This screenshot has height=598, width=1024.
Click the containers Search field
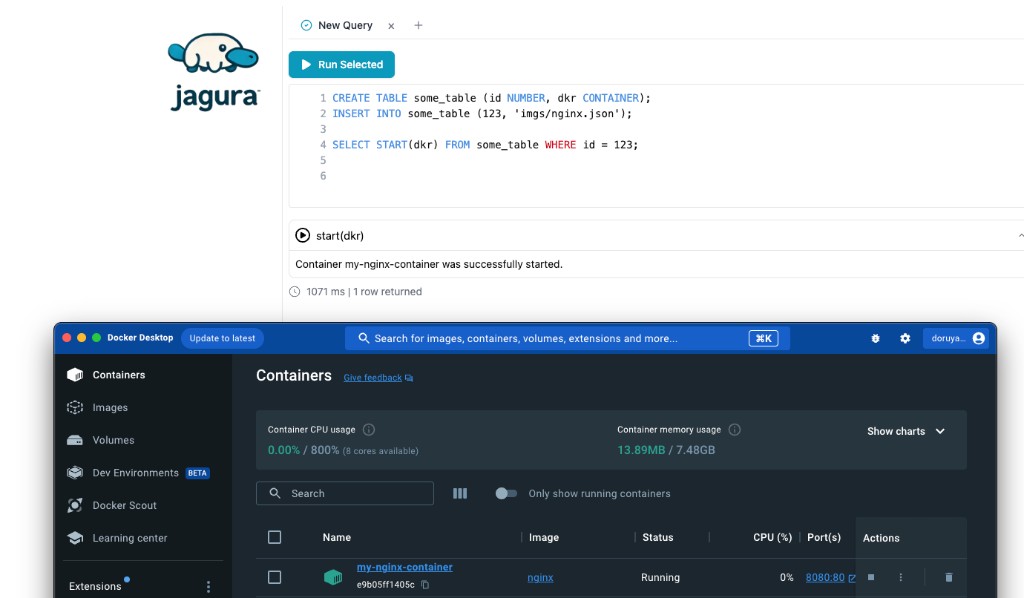[345, 494]
